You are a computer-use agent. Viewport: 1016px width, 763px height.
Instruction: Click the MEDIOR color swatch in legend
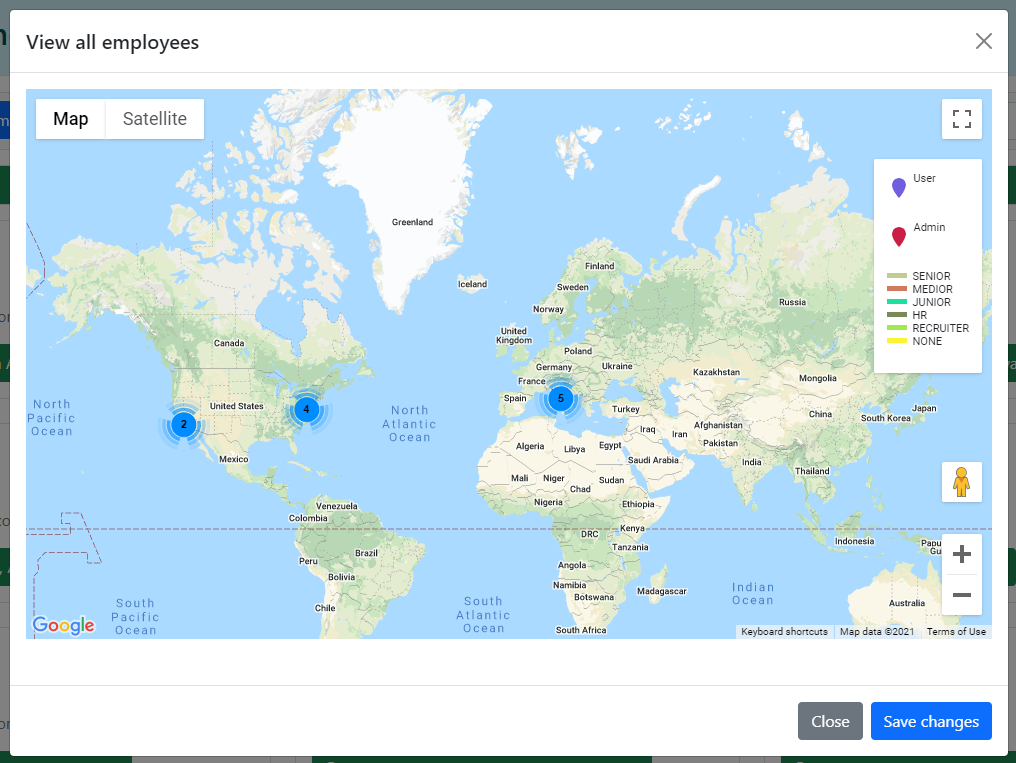pyautogui.click(x=897, y=289)
